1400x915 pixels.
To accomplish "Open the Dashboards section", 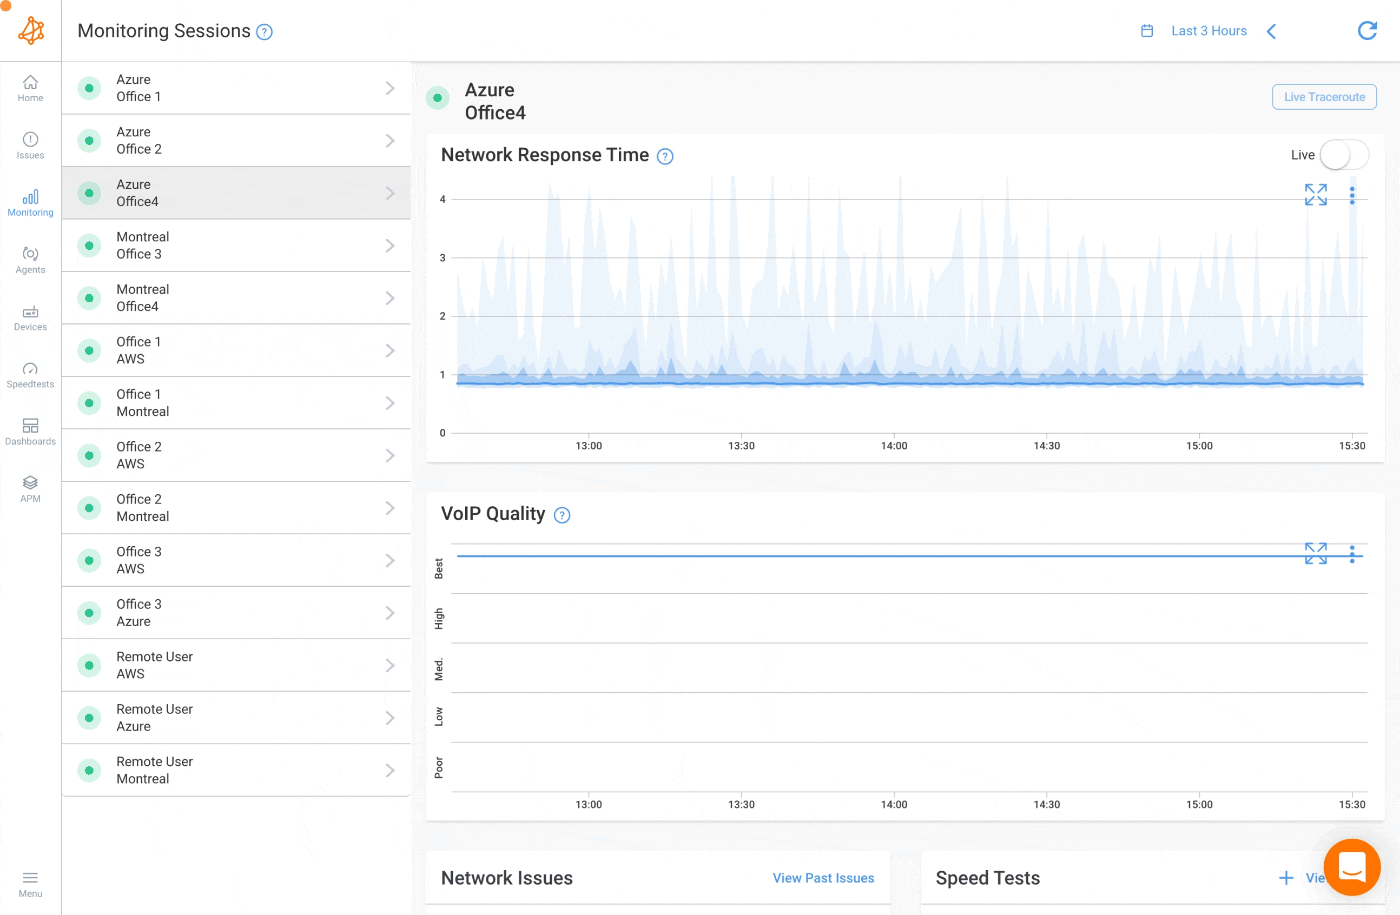I will [x=30, y=432].
